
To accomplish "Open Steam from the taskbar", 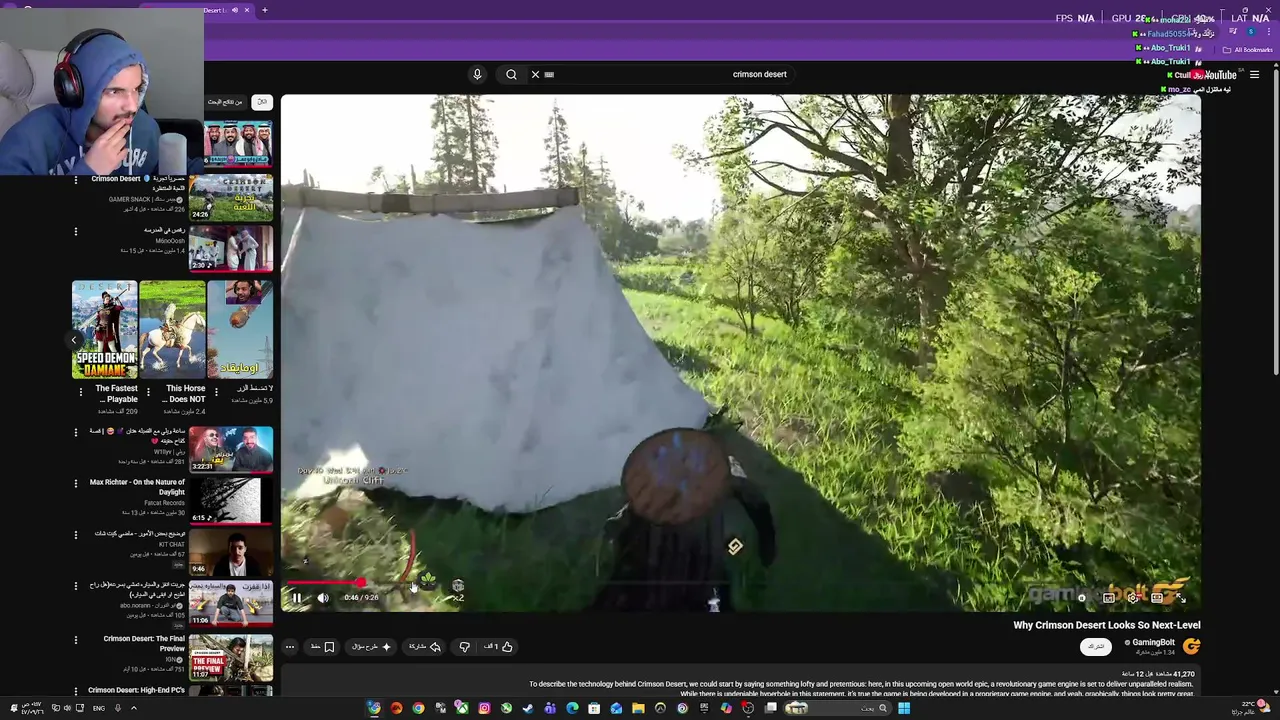I will click(x=528, y=708).
